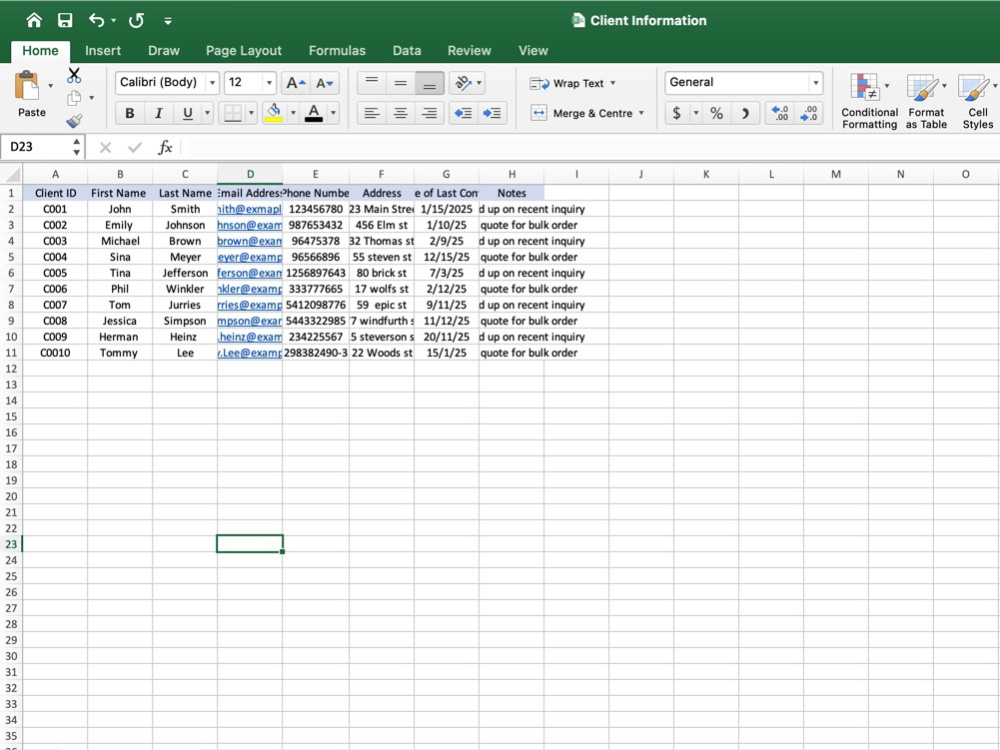Decrease decimal places
Viewport: 1000px width, 750px height.
point(809,114)
